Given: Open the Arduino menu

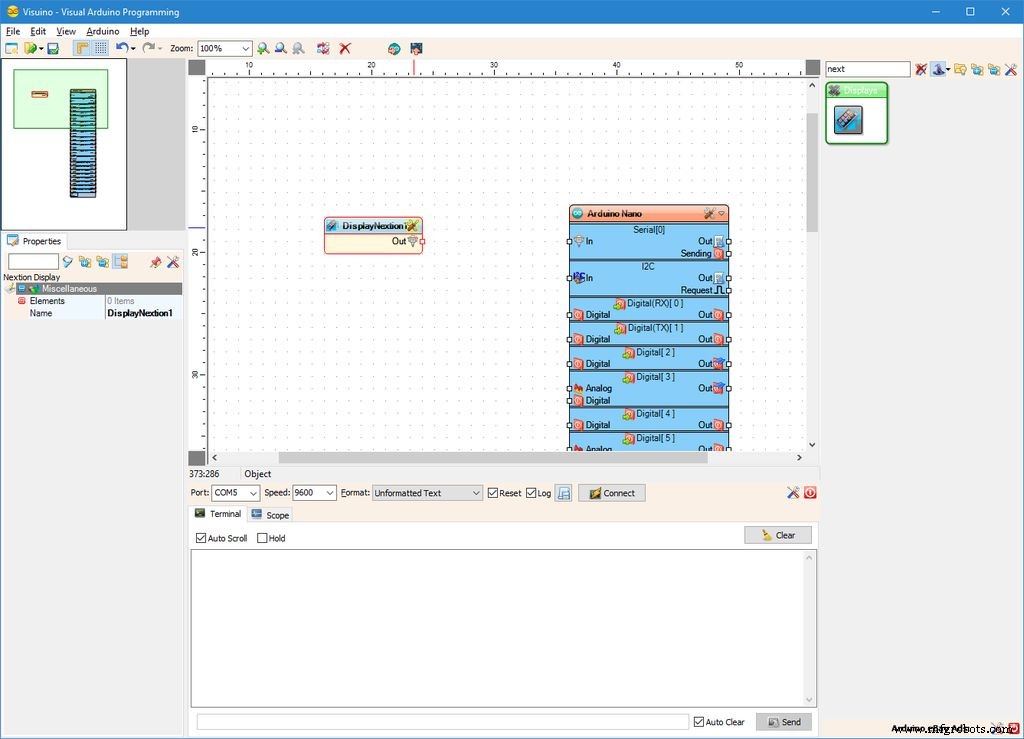Looking at the screenshot, I should click(102, 31).
